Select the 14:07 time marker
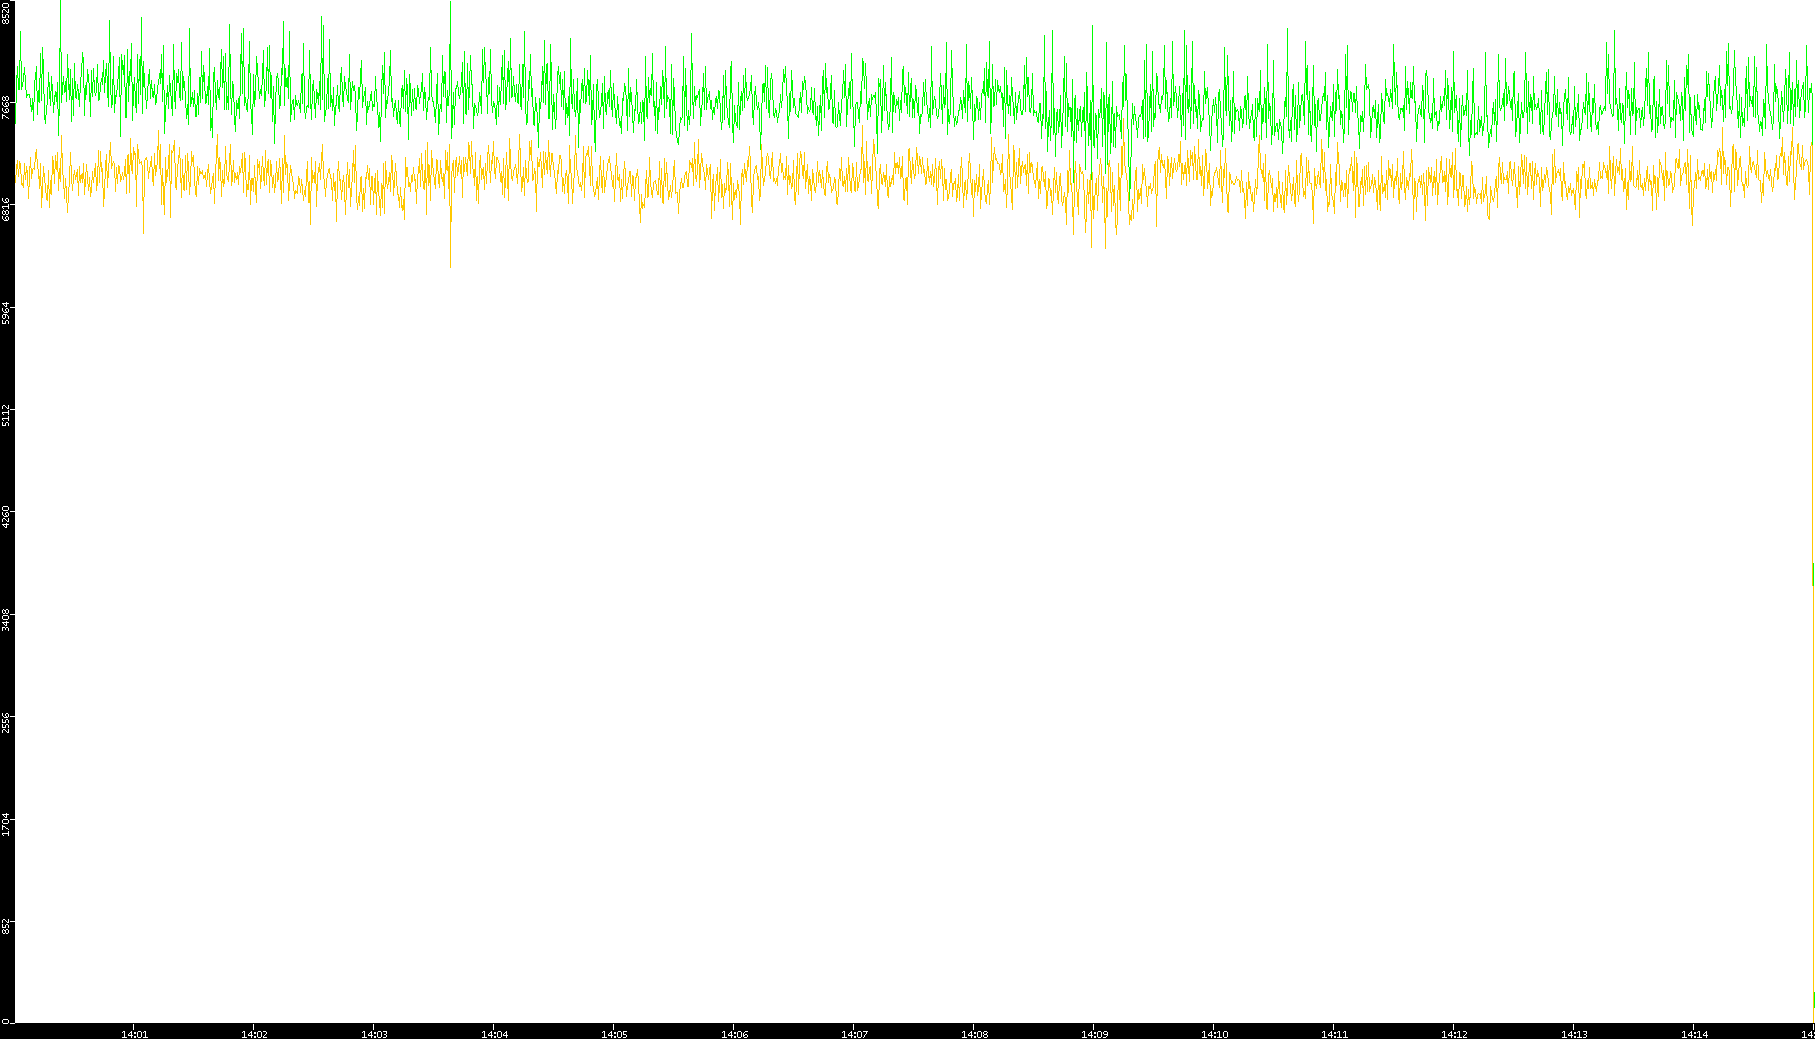Image resolution: width=1815 pixels, height=1039 pixels. [x=854, y=1033]
